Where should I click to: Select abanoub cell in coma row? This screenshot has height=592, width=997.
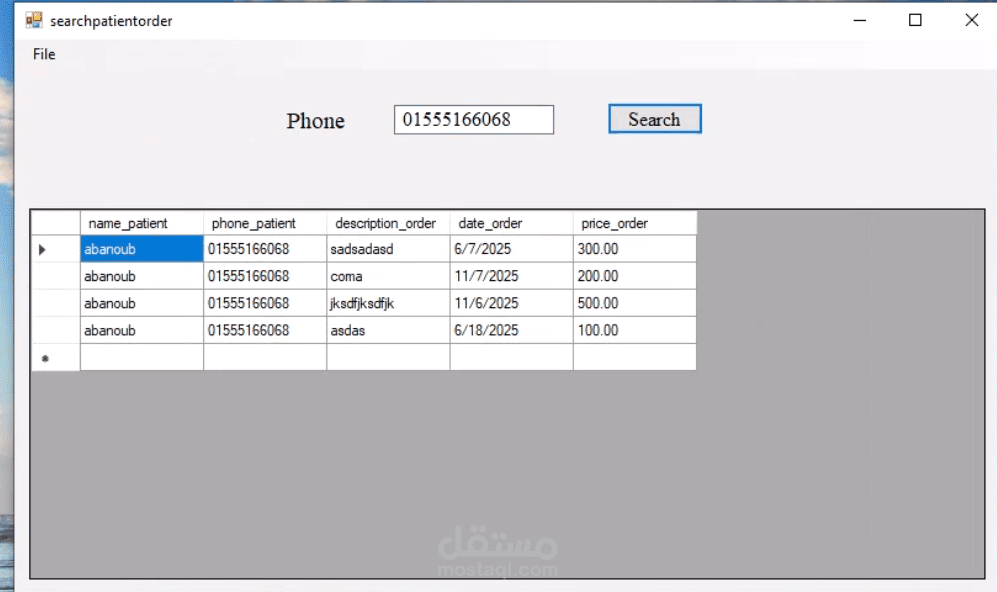(142, 276)
